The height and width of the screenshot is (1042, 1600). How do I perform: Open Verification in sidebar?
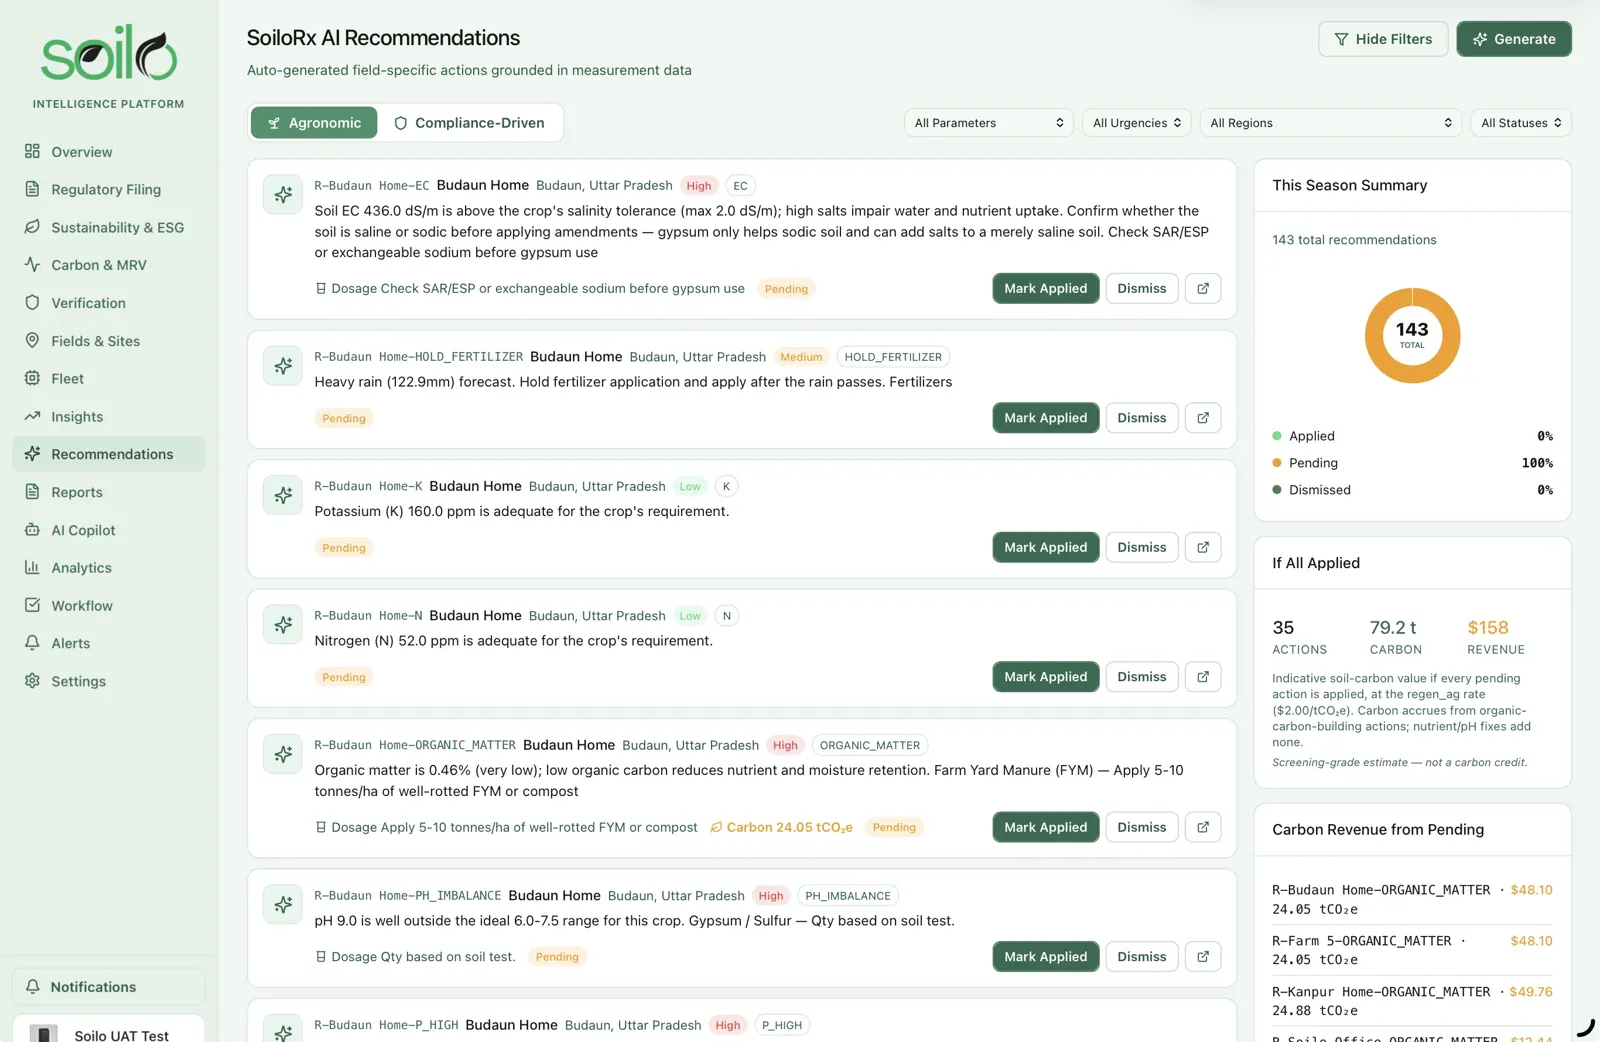coord(109,303)
